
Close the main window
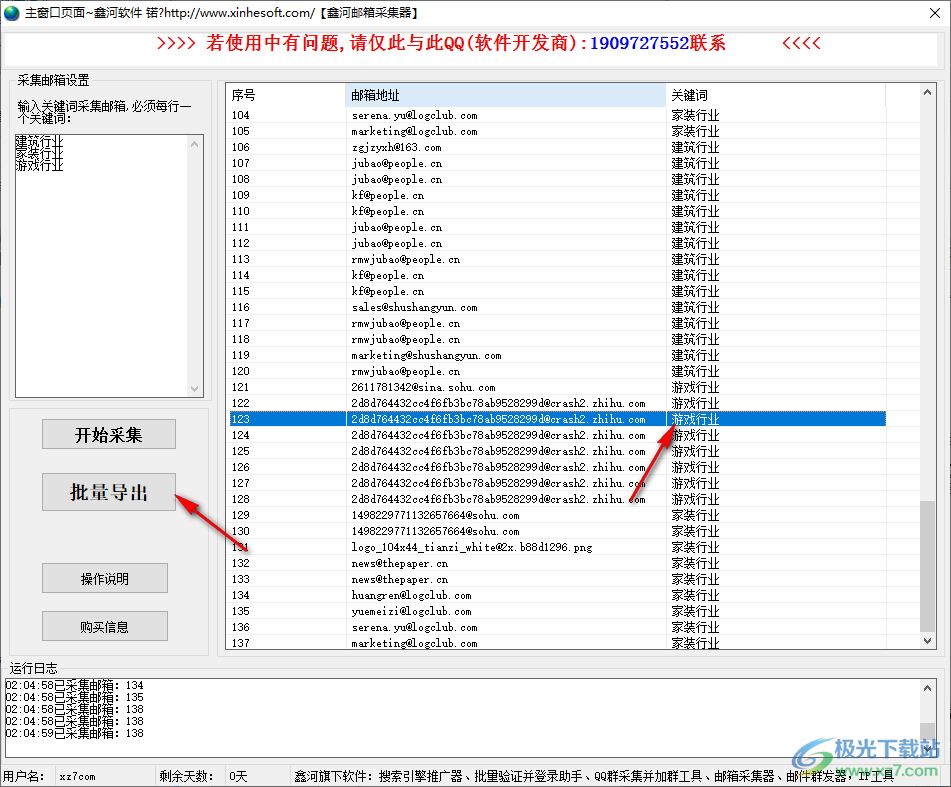coord(935,13)
